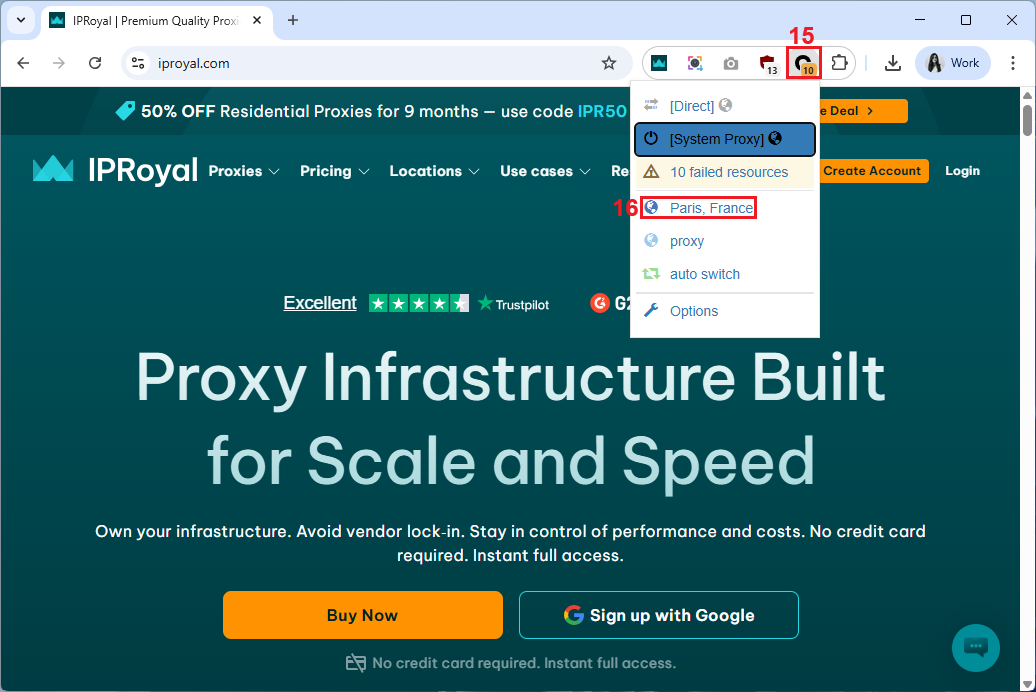Open Chrome downloads icon
1036x692 pixels.
tap(893, 63)
